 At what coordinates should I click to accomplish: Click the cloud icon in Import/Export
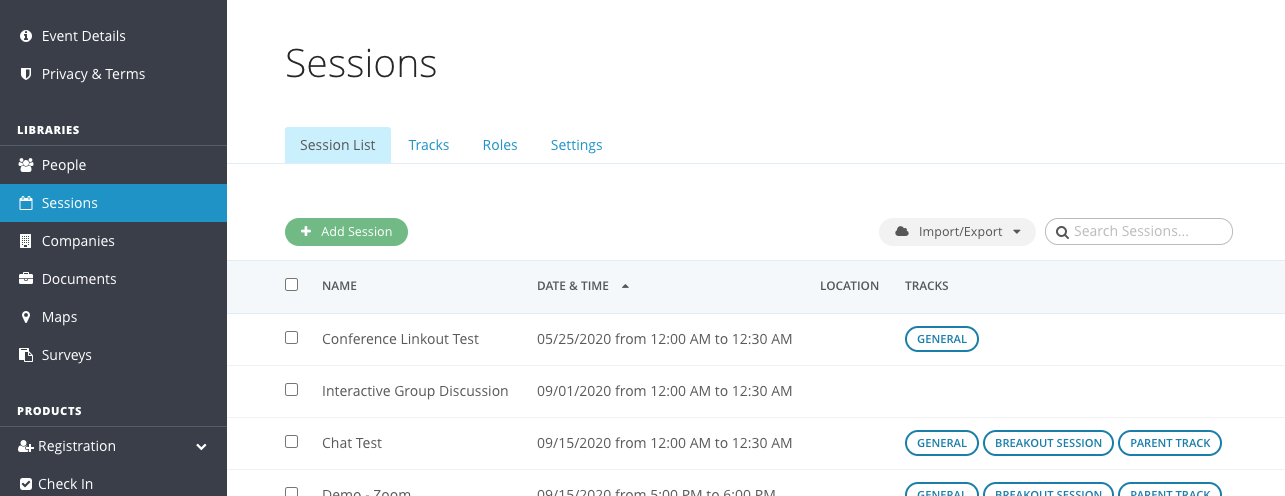(x=902, y=232)
